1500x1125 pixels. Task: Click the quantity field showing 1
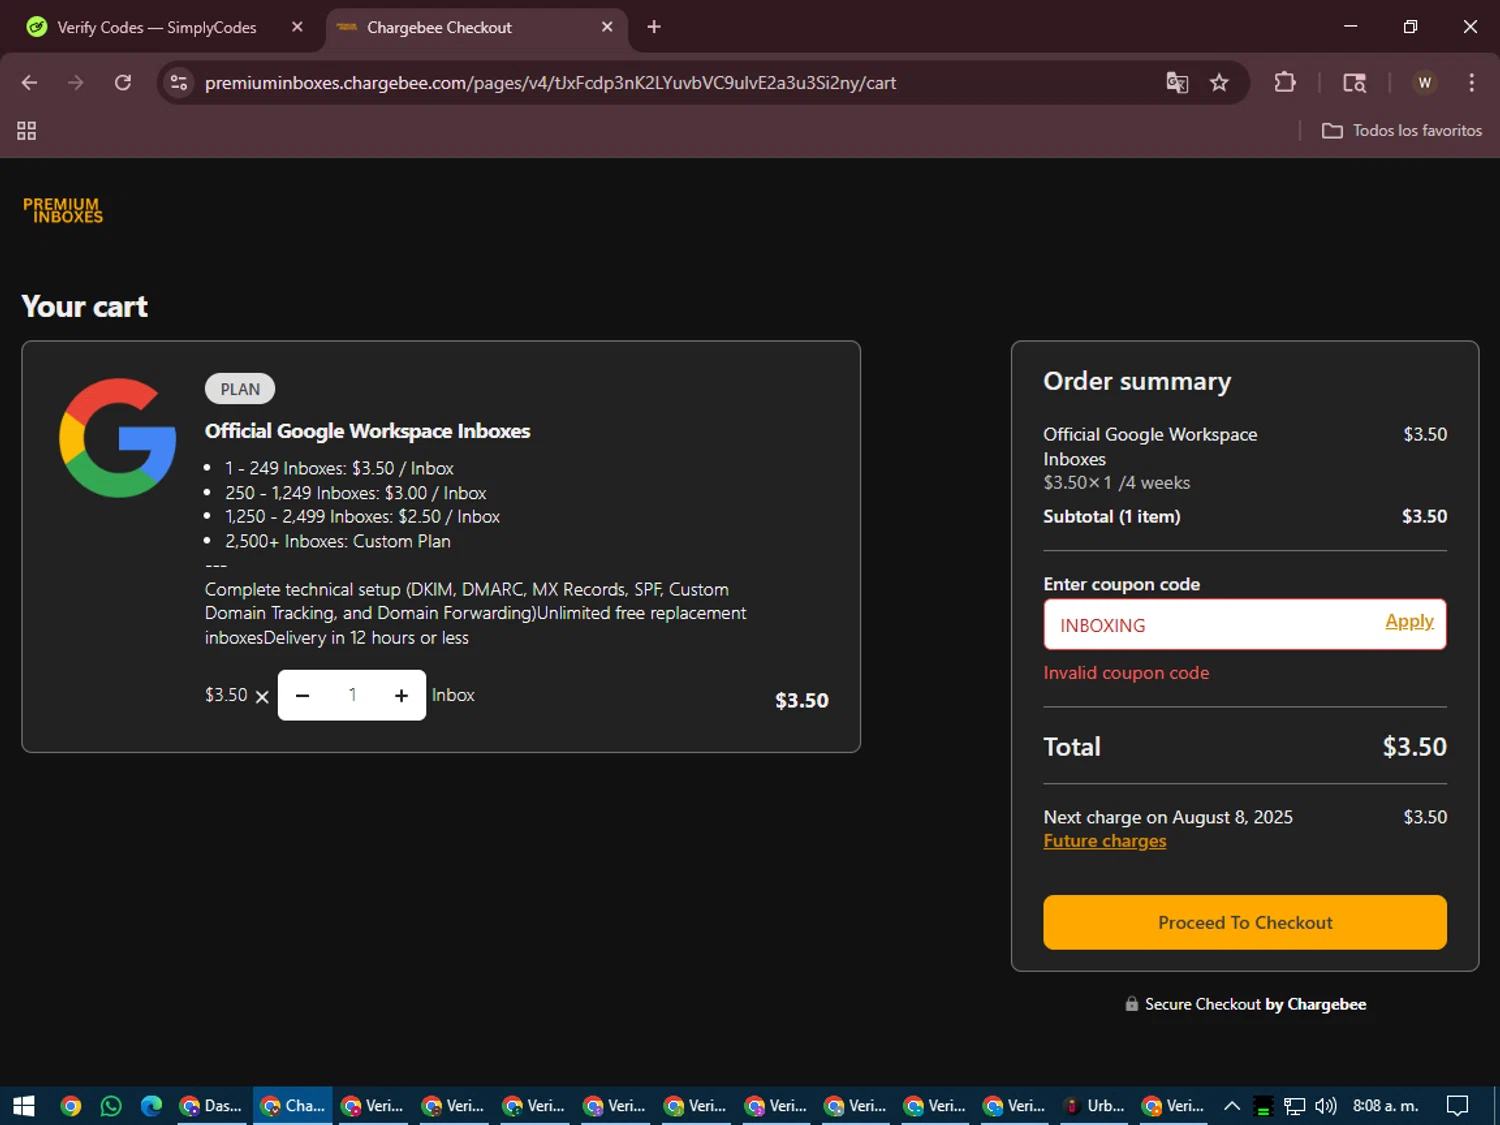[352, 695]
